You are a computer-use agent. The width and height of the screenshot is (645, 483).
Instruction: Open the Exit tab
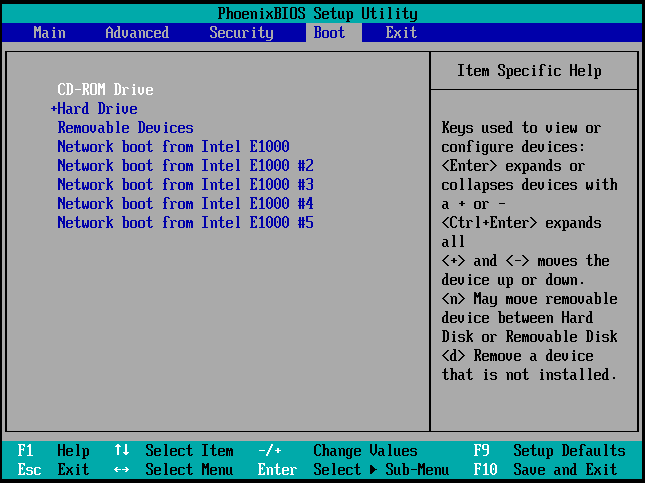[x=401, y=33]
